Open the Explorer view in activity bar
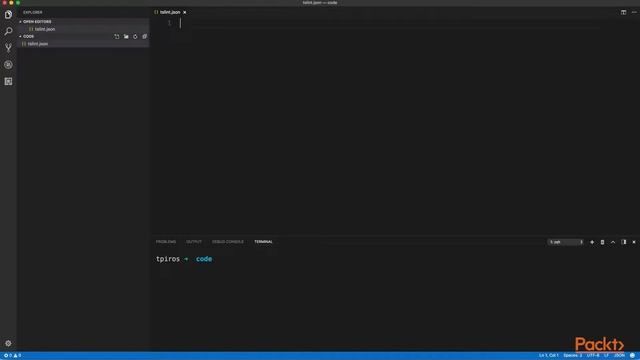The height and width of the screenshot is (360, 640). click(x=8, y=15)
